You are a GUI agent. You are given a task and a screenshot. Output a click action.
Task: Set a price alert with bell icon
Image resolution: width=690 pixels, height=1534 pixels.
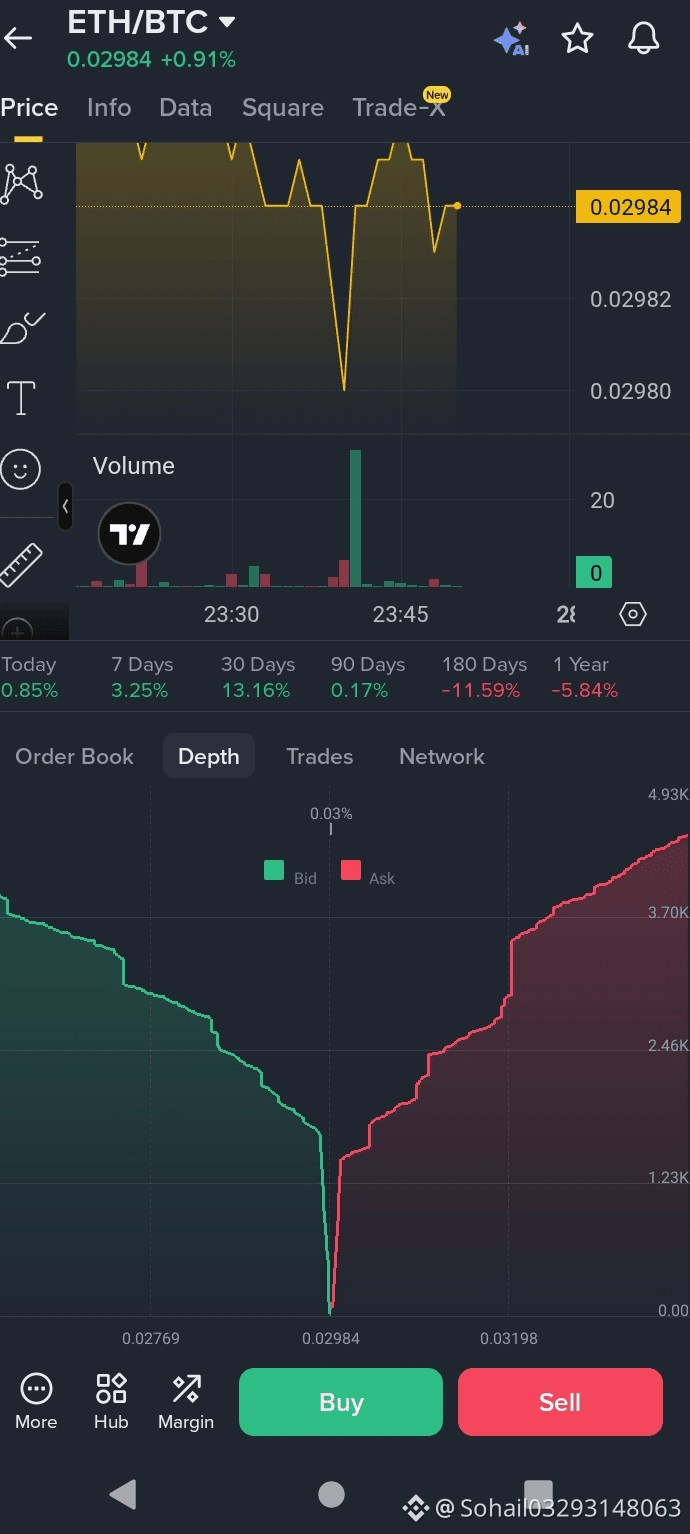point(643,38)
